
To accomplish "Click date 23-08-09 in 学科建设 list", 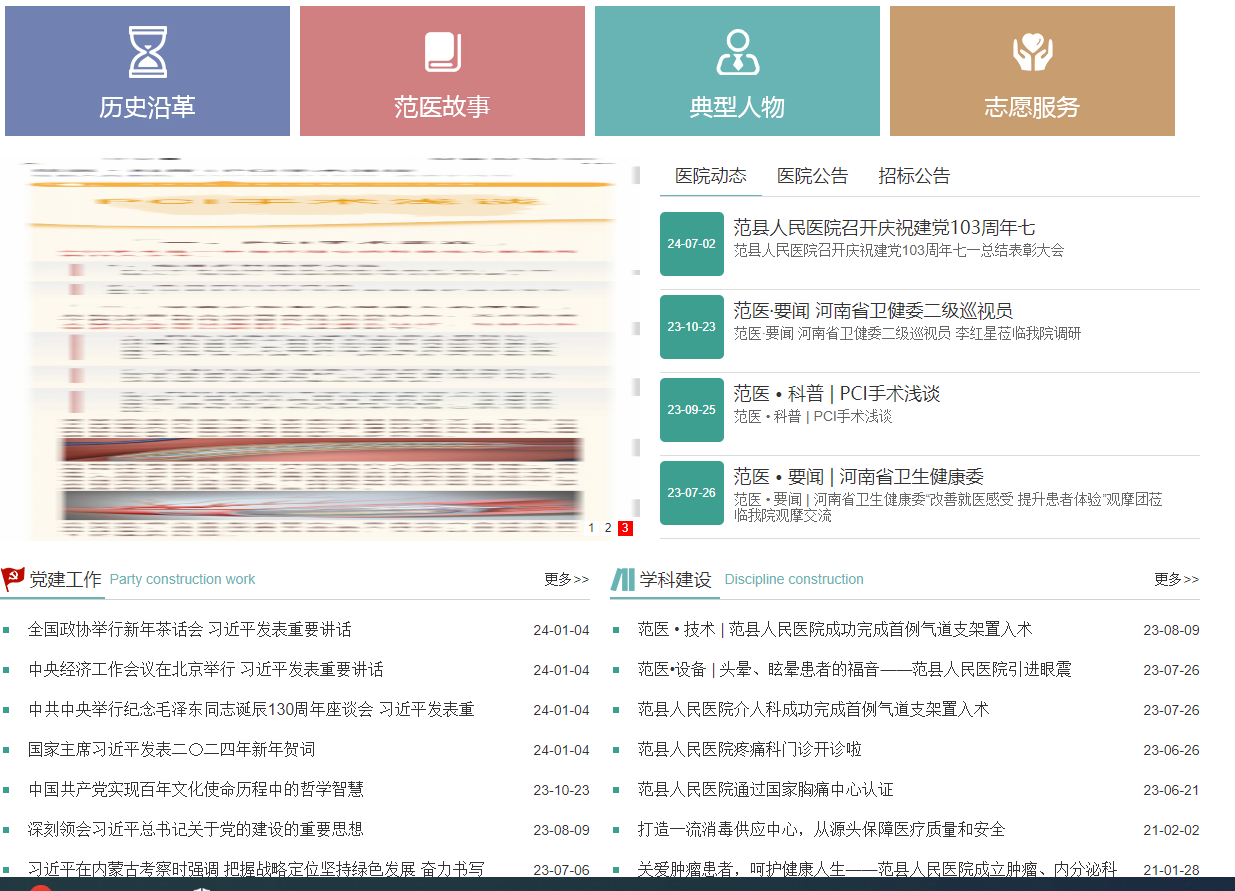I will tap(1171, 630).
